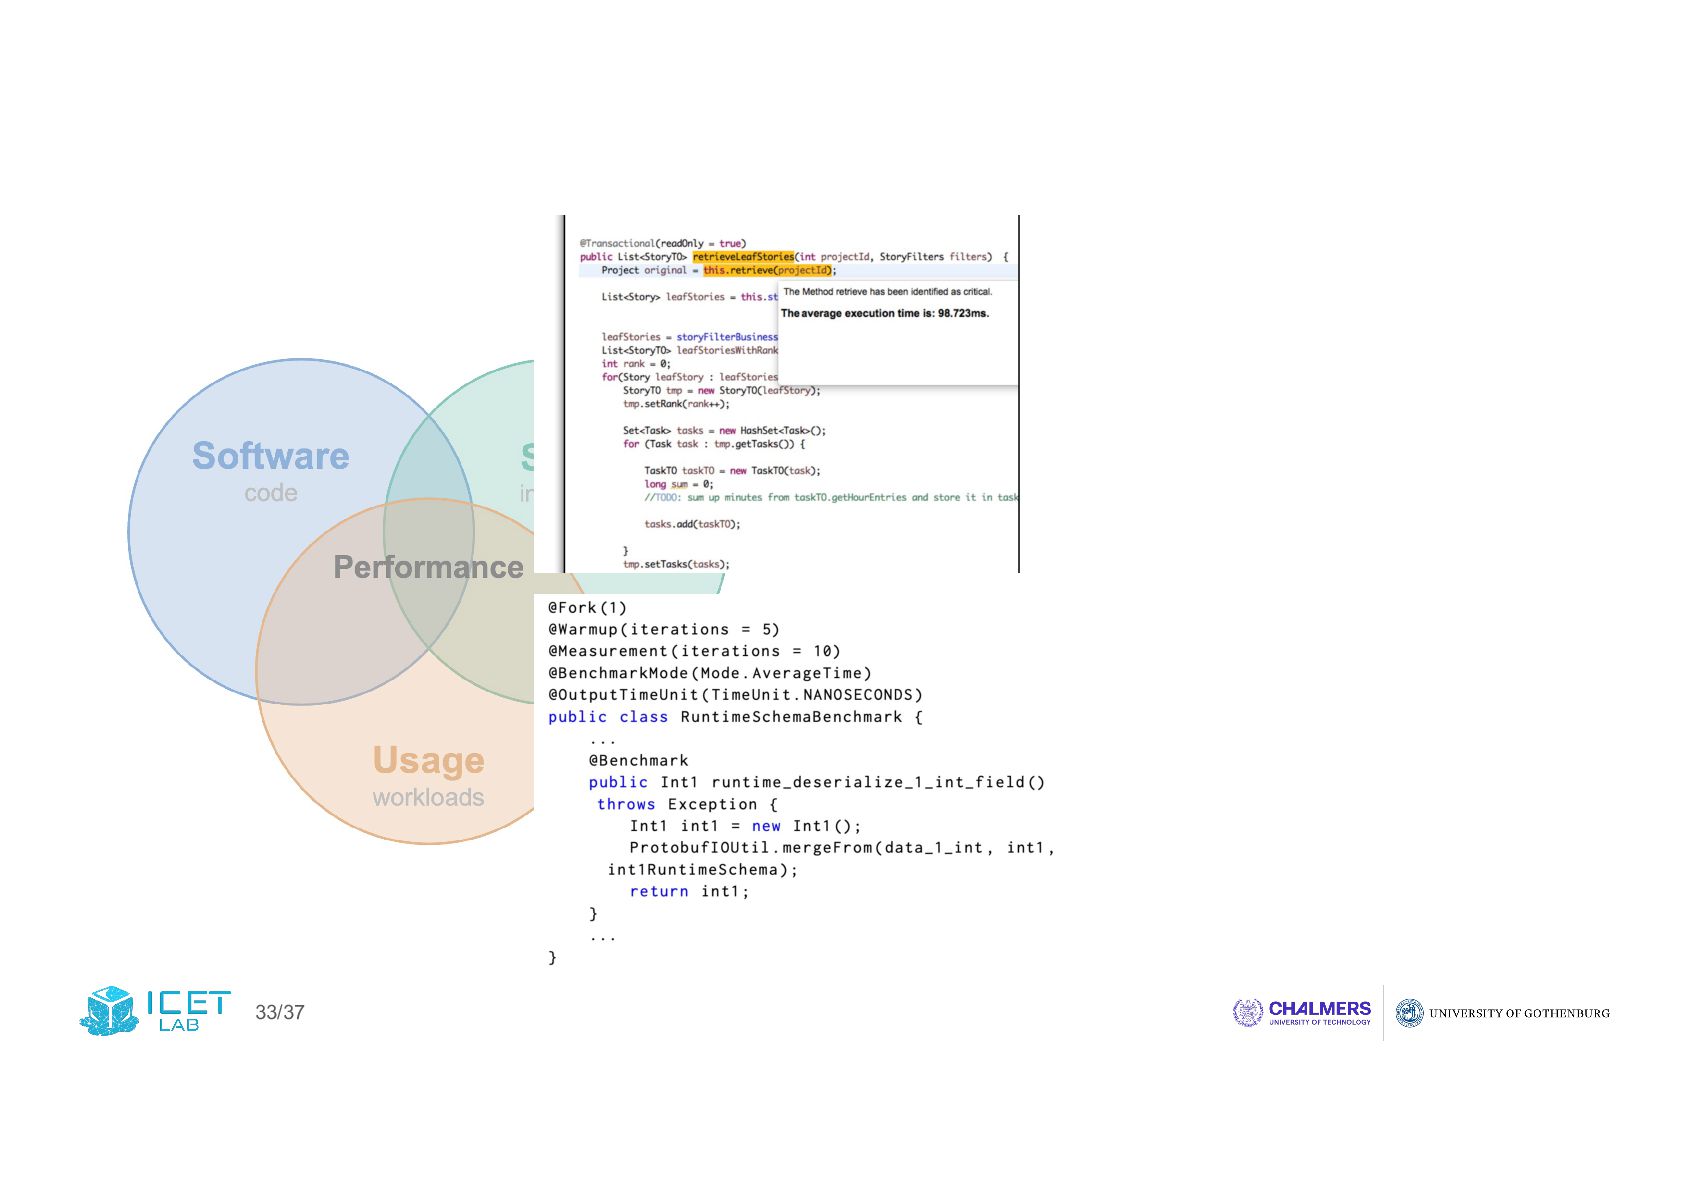The height and width of the screenshot is (1190, 1684).
Task: Click the '@Warmup(iterations = 5)' annotation
Action: tap(664, 630)
